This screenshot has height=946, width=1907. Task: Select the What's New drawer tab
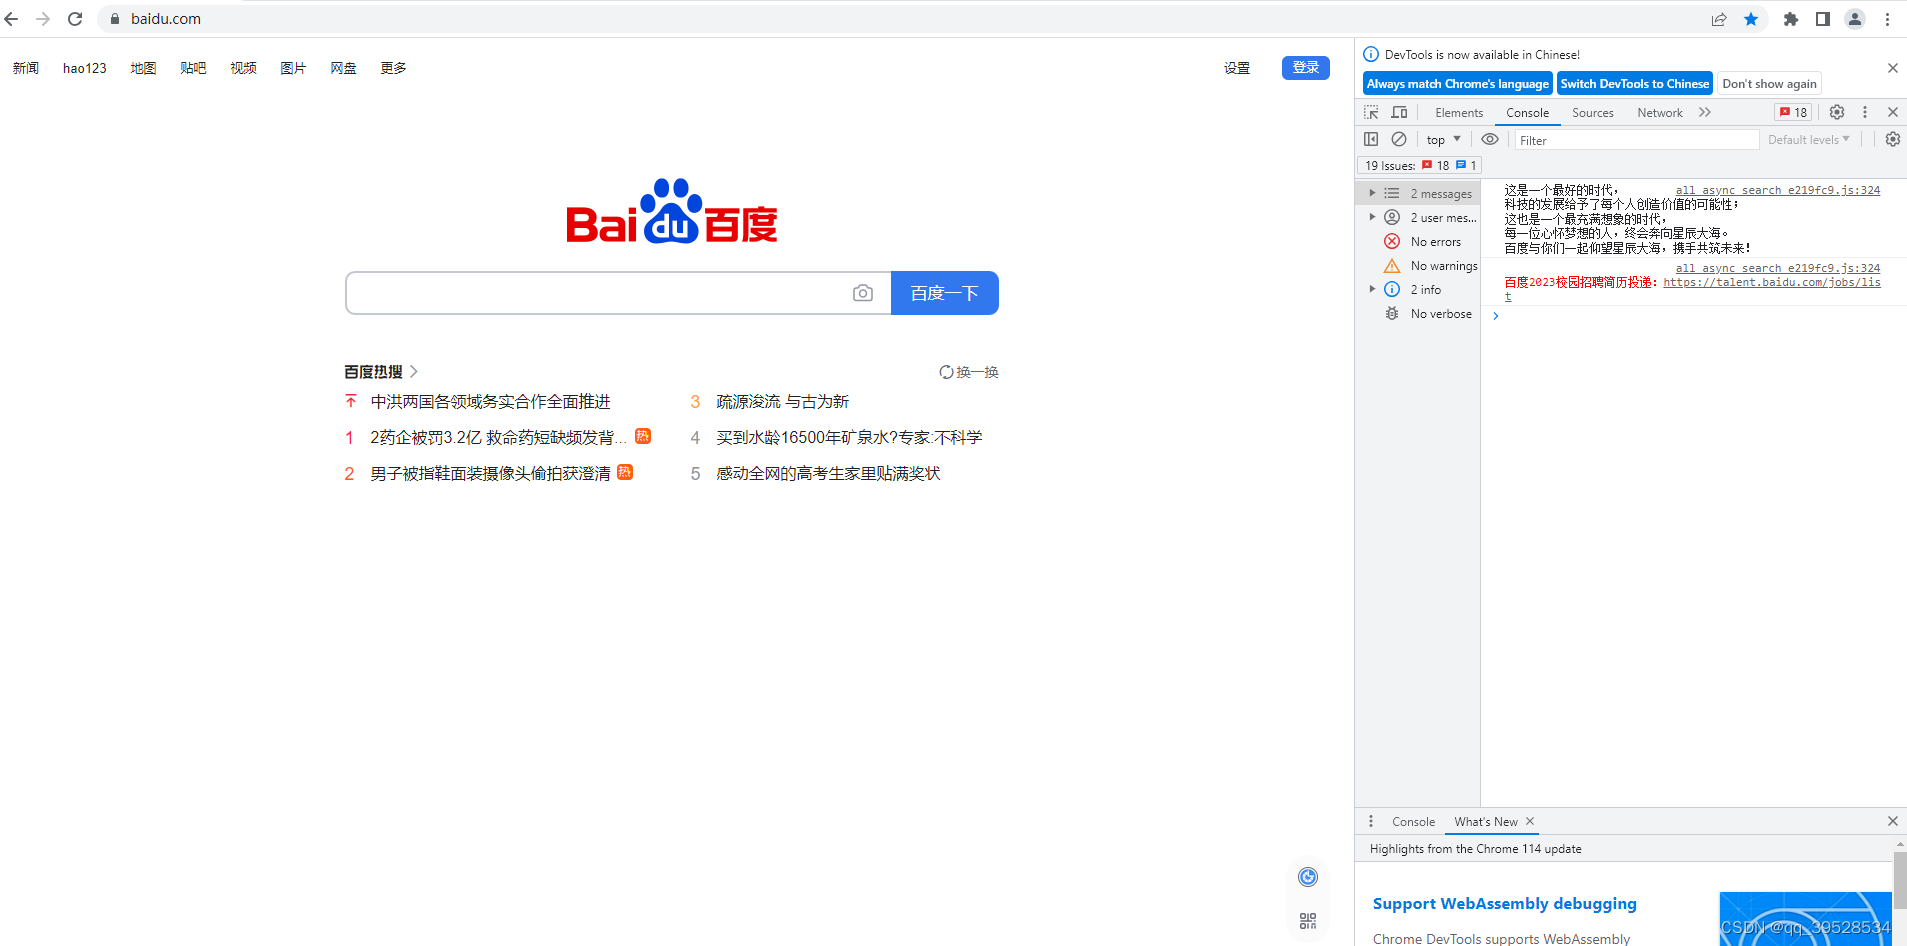click(x=1486, y=821)
